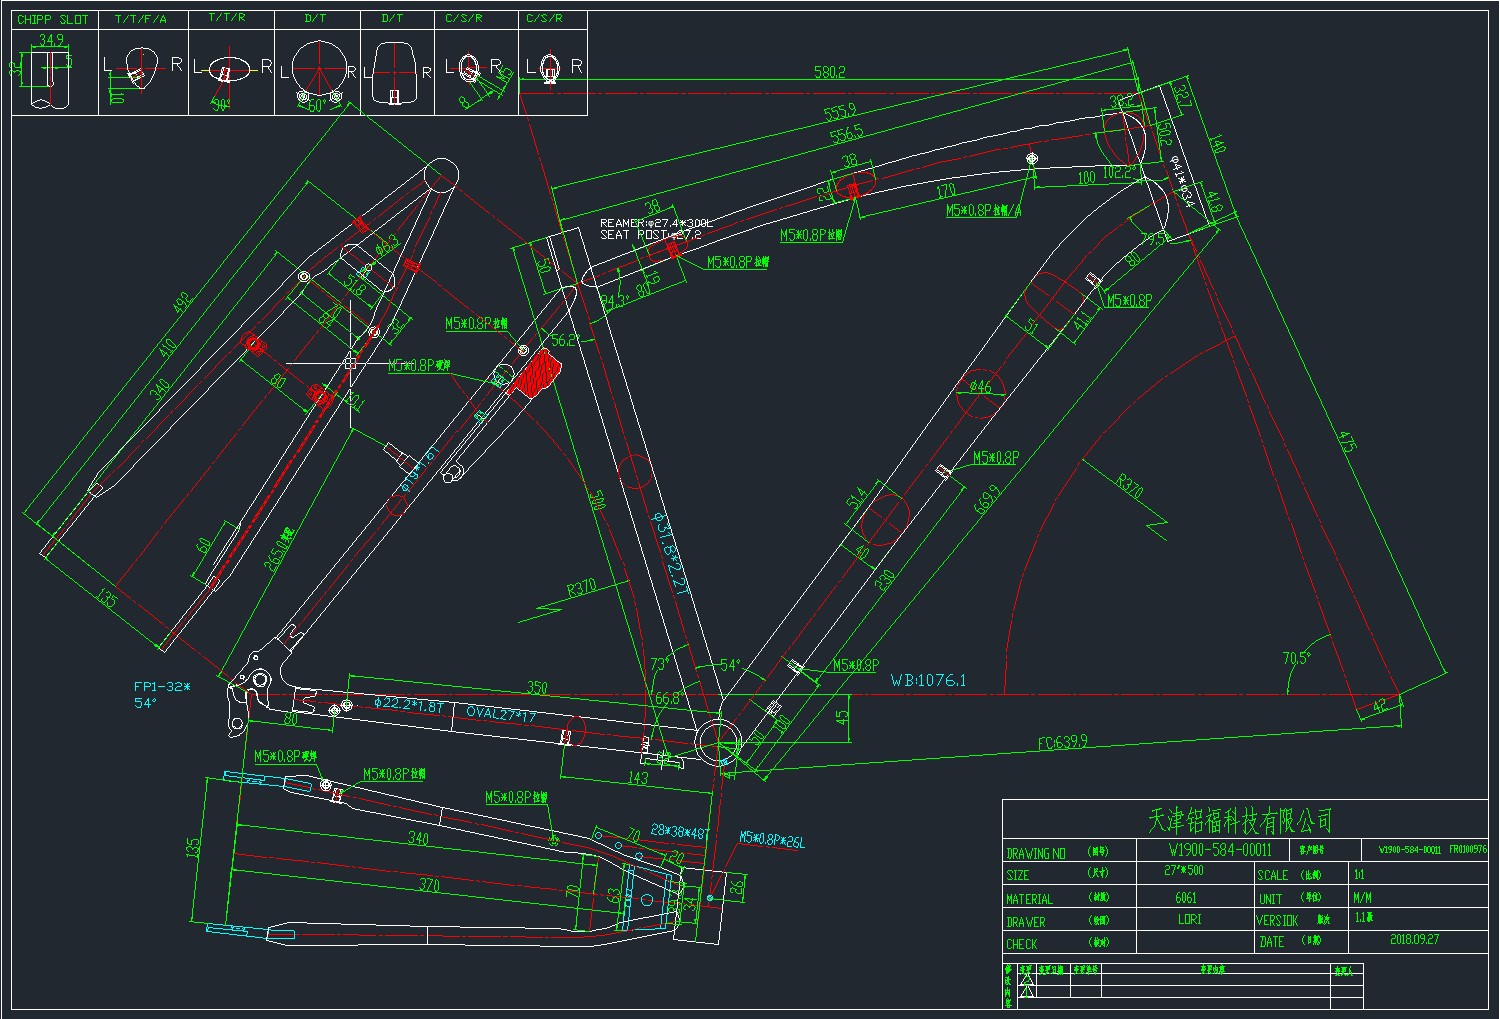Click the red hatched block on the seat stay
1500x1019 pixels.
[x=535, y=373]
